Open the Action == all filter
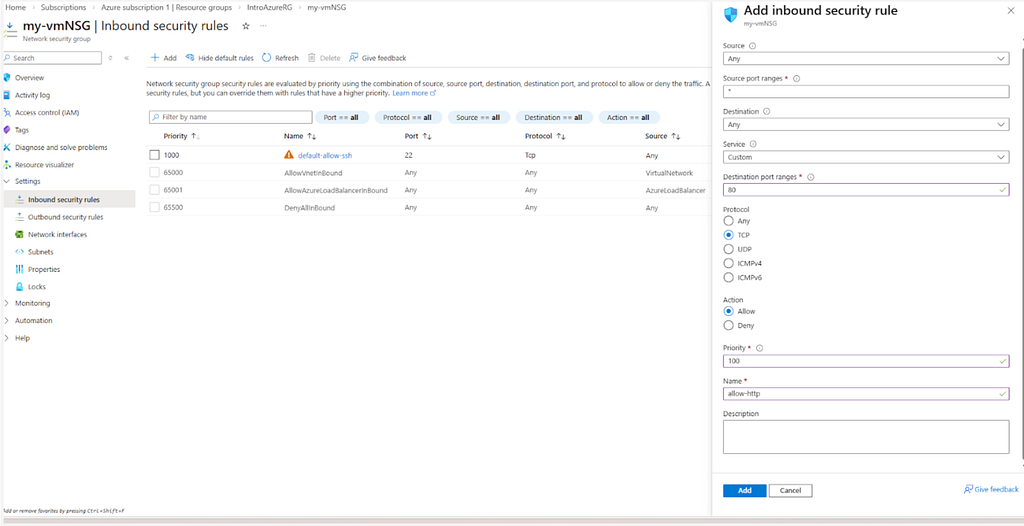The height and width of the screenshot is (526, 1024). (628, 118)
